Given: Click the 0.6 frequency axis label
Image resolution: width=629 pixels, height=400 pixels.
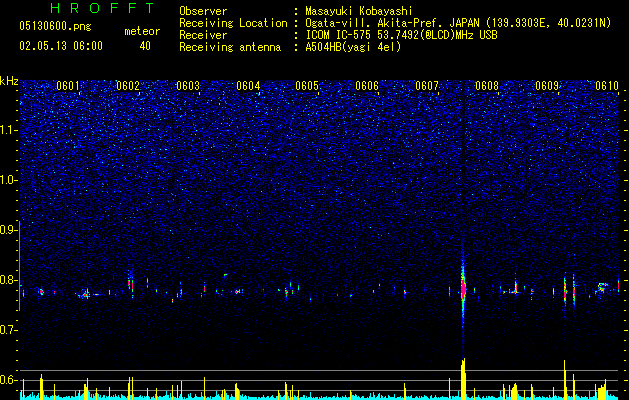Looking at the screenshot, I should click(x=8, y=380).
